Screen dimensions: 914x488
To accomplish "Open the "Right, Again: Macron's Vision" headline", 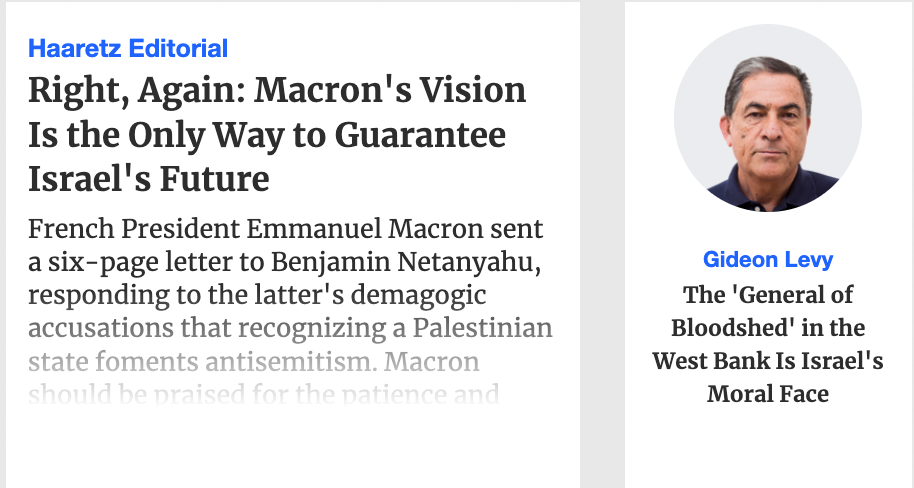I will (x=277, y=91).
